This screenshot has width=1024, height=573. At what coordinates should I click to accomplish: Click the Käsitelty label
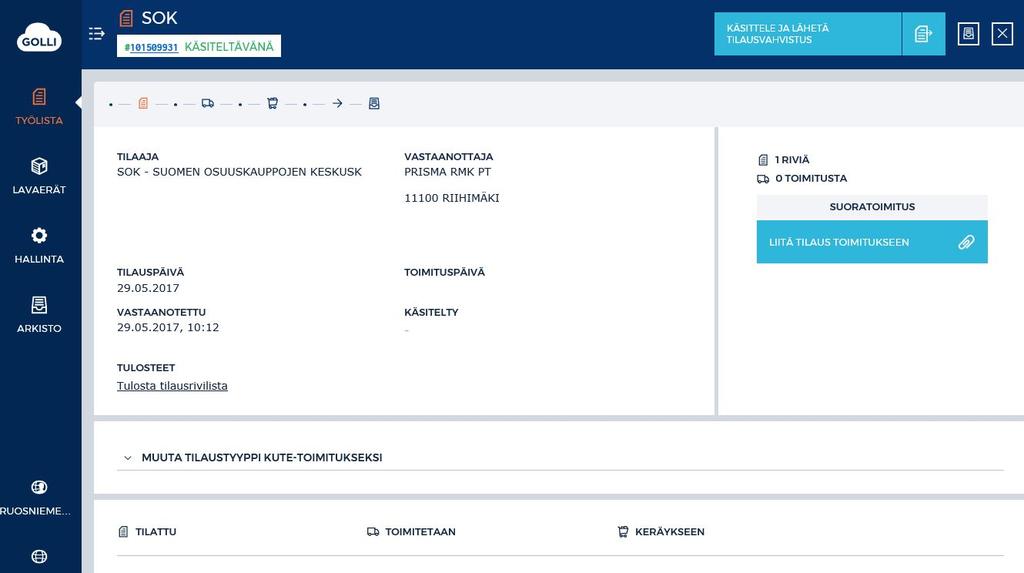[431, 312]
